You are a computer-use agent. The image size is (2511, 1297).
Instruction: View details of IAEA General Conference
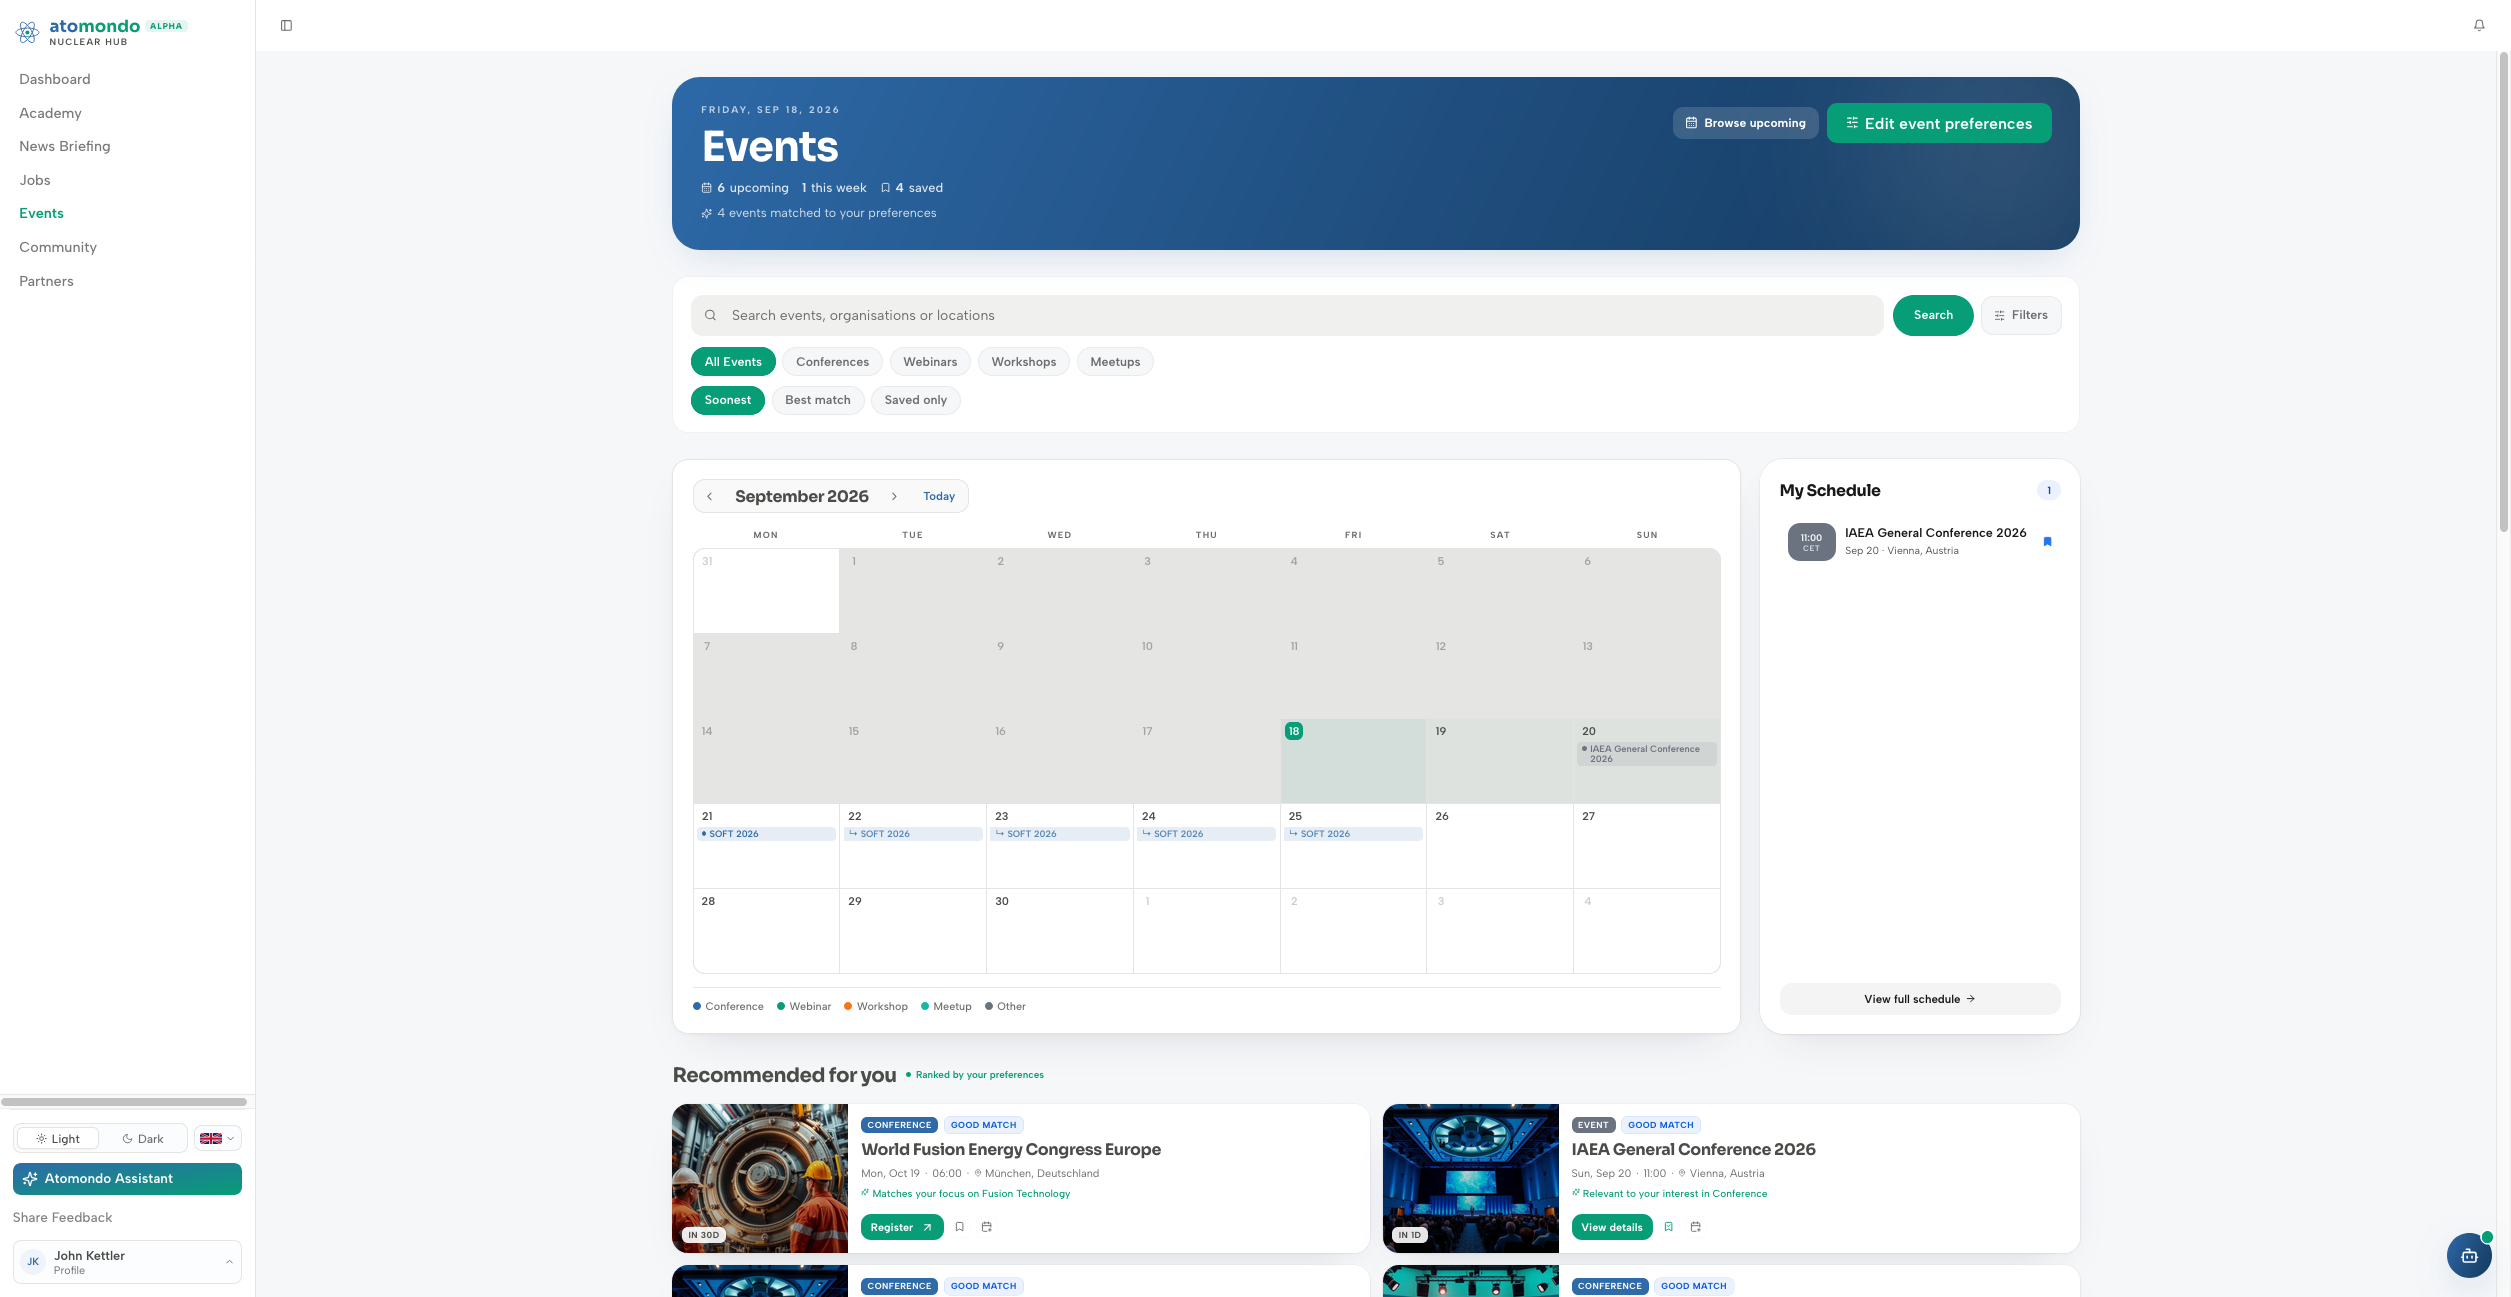point(1611,1227)
